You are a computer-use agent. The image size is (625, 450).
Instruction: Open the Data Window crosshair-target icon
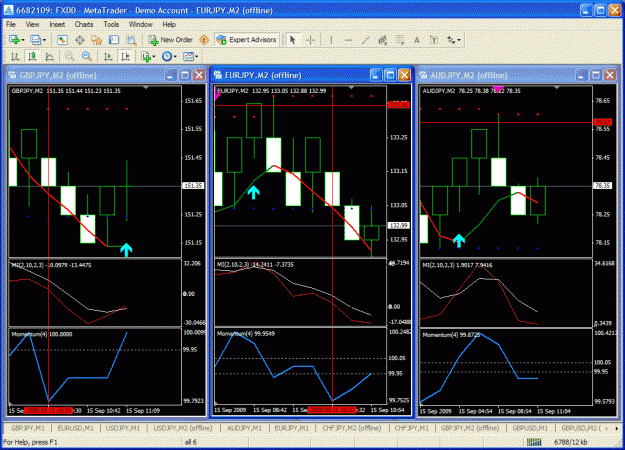point(79,40)
